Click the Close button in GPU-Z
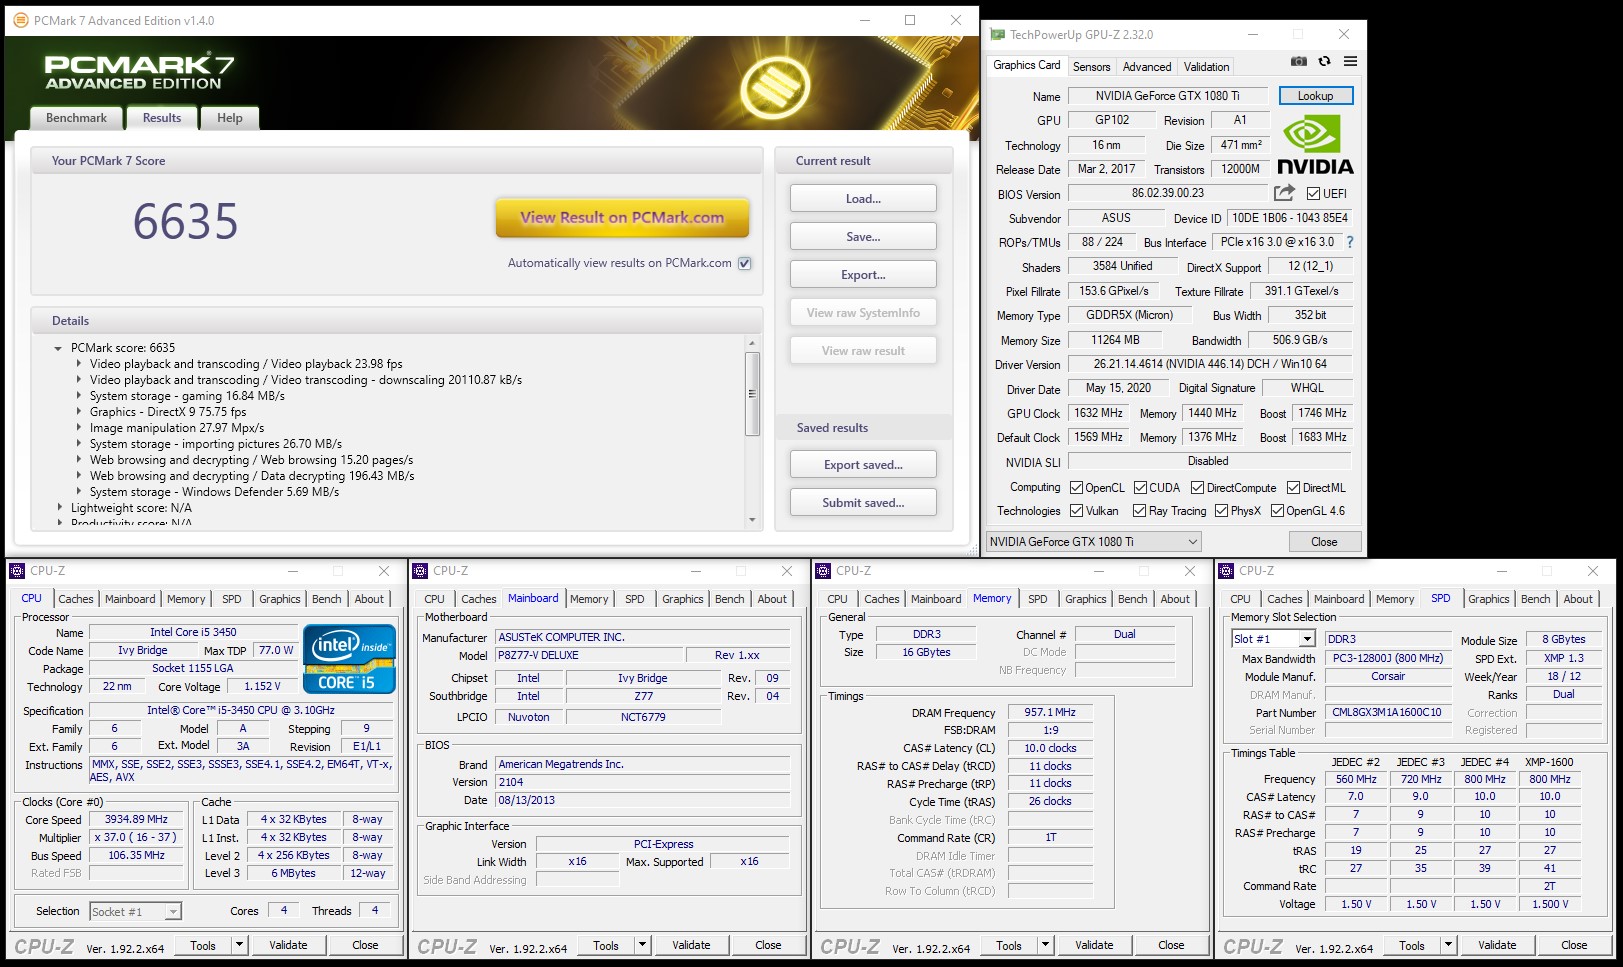Image resolution: width=1623 pixels, height=967 pixels. (x=1324, y=541)
